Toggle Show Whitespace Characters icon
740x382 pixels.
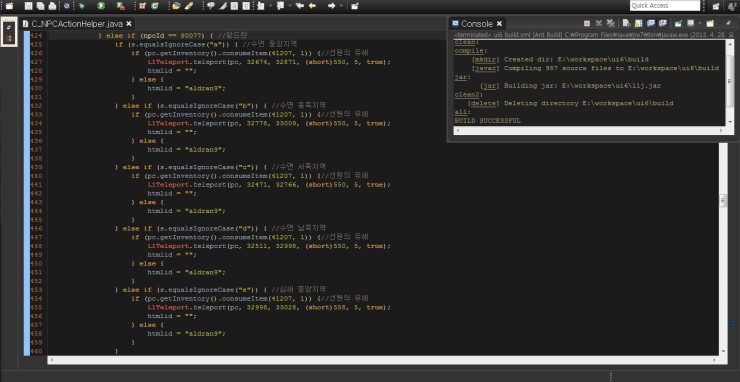coord(246,6)
